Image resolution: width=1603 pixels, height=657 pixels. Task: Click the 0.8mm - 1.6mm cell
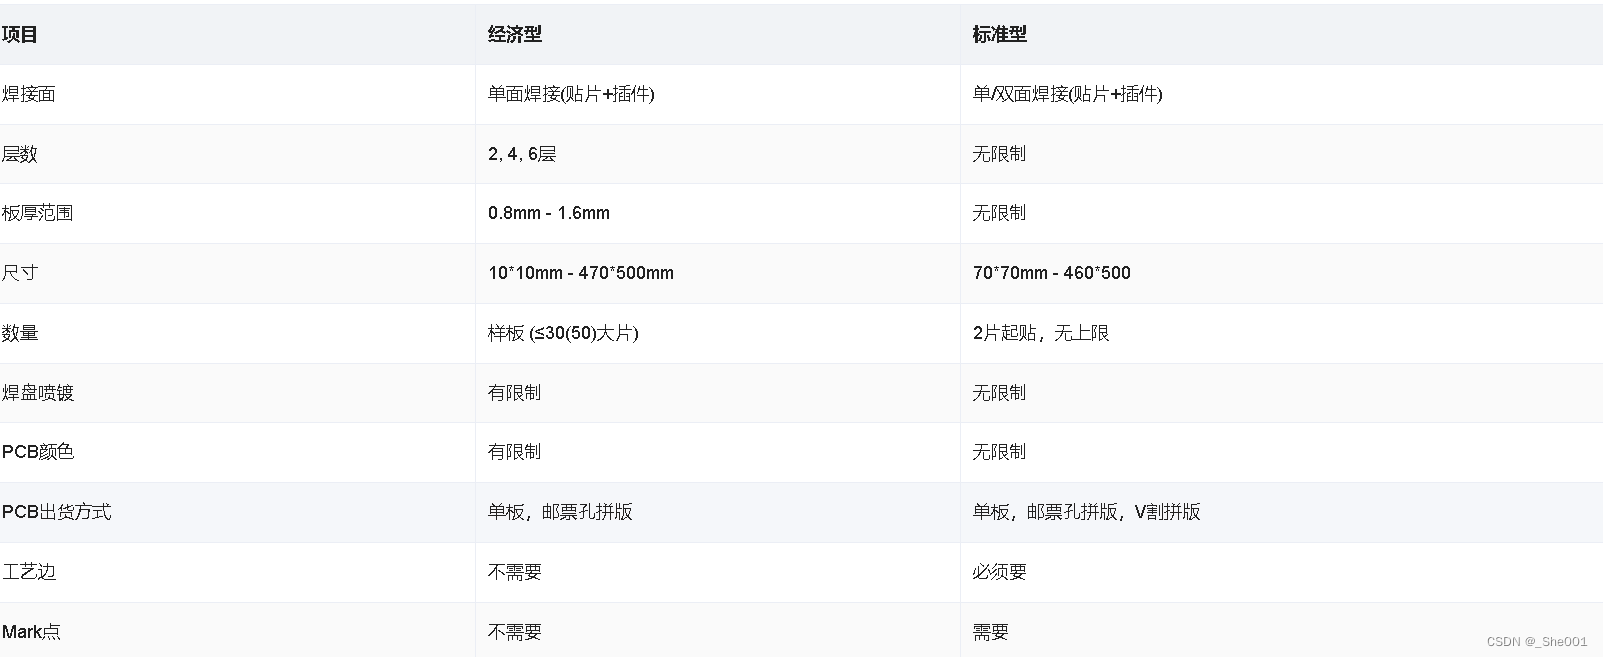pos(549,213)
